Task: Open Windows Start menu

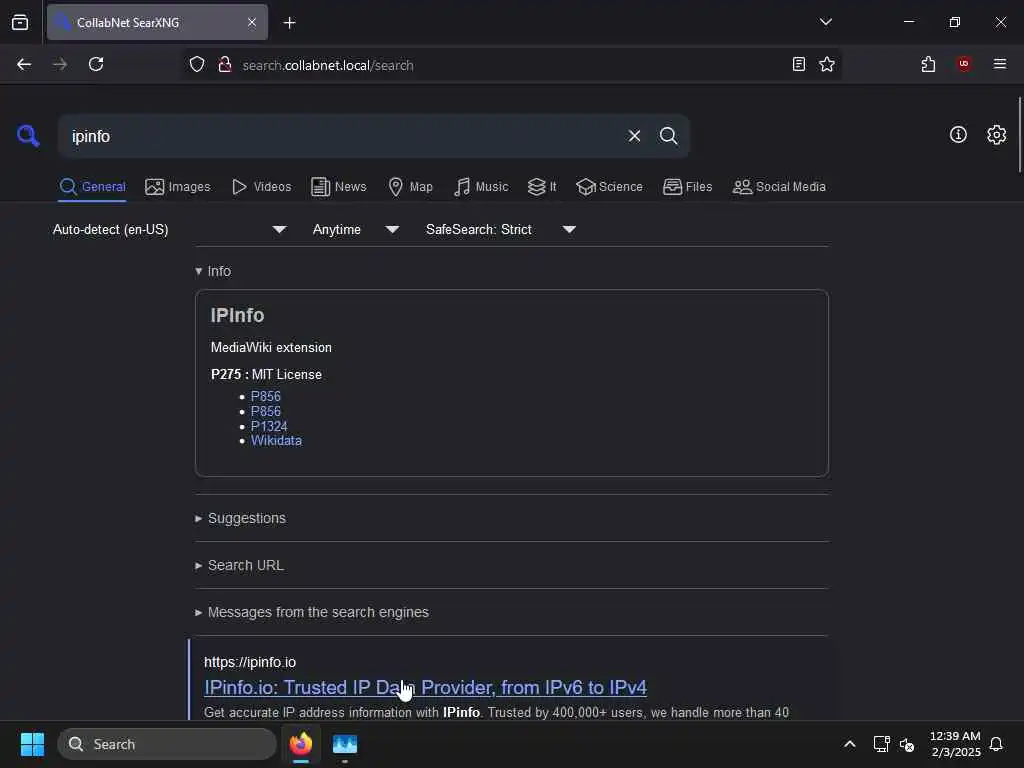Action: (x=32, y=744)
